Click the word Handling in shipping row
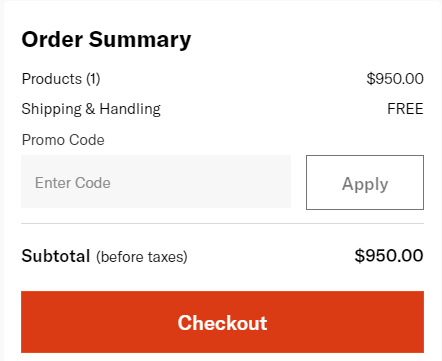 click(130, 109)
